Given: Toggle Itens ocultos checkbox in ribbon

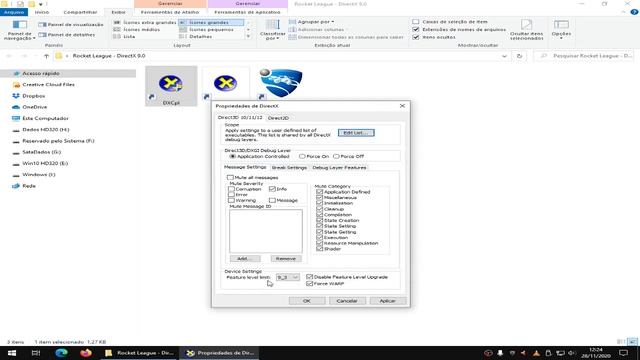Looking at the screenshot, I should (x=416, y=37).
